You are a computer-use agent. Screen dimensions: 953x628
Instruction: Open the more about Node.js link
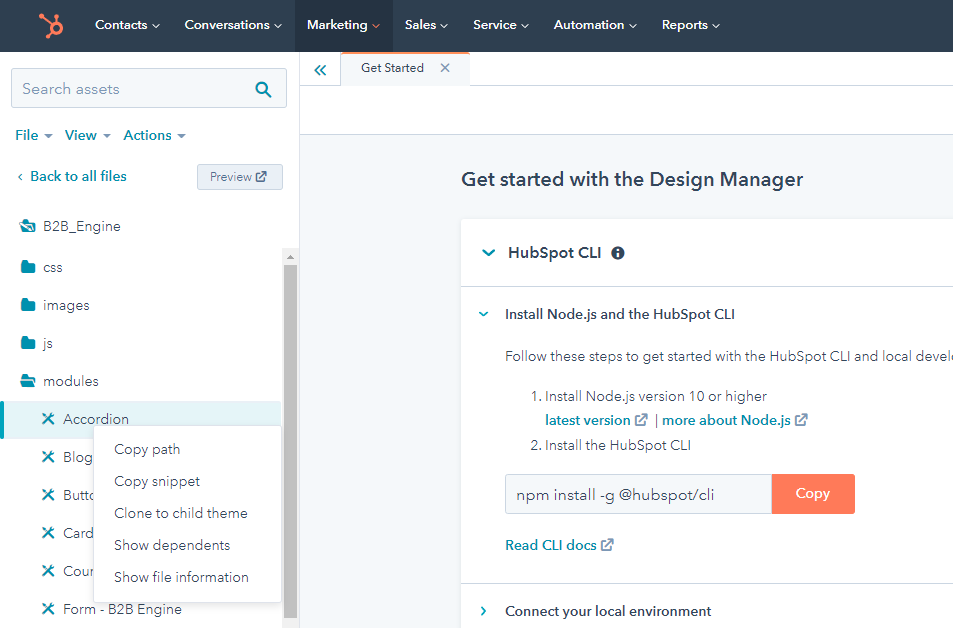click(x=726, y=420)
